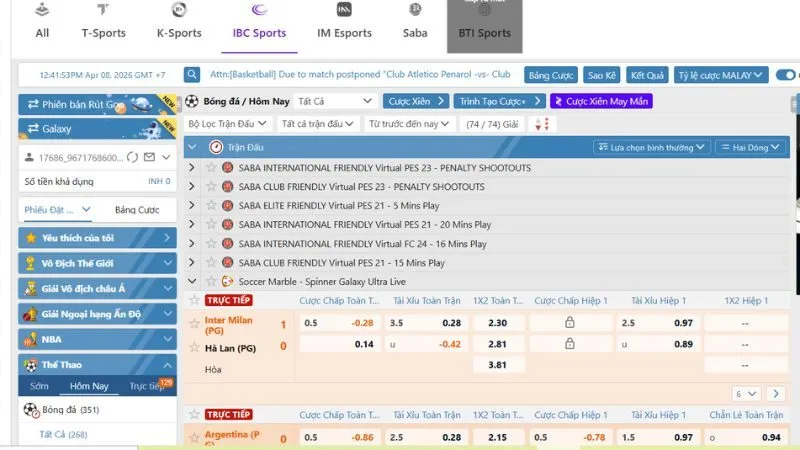The image size is (800, 450).
Task: Star the Soccer Marble Spinner Galaxy league
Action: click(211, 281)
